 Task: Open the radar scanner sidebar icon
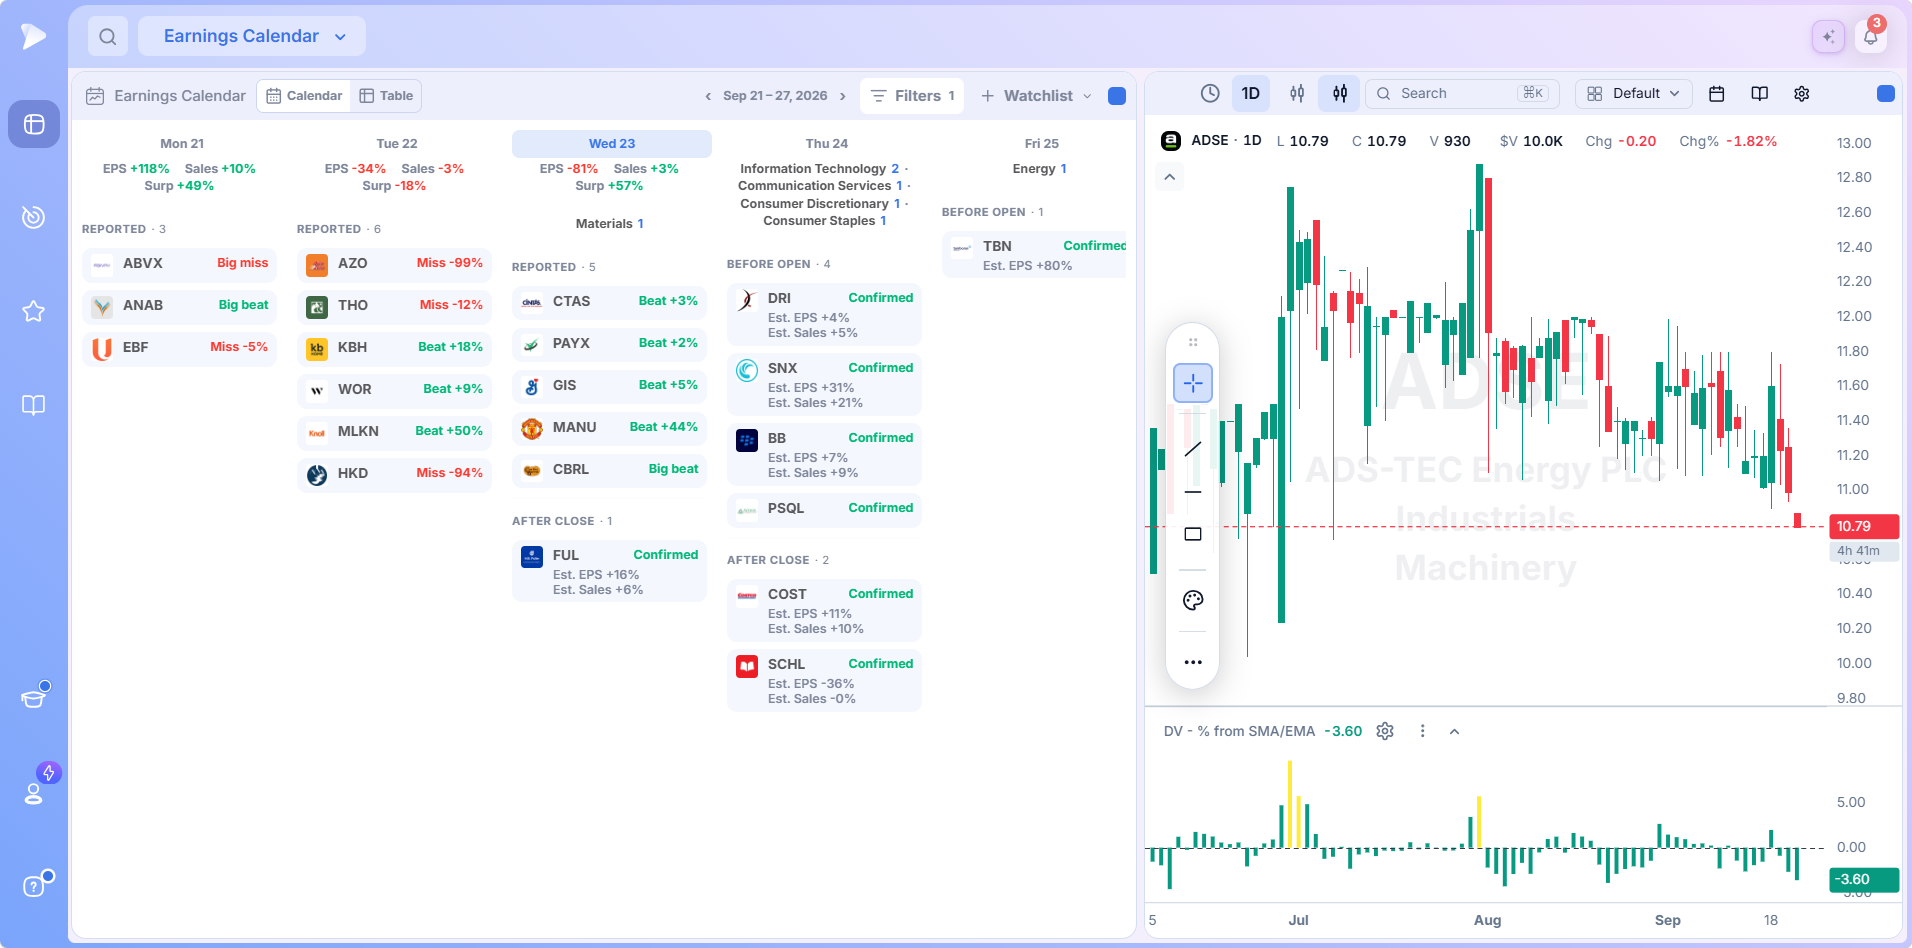(x=34, y=217)
